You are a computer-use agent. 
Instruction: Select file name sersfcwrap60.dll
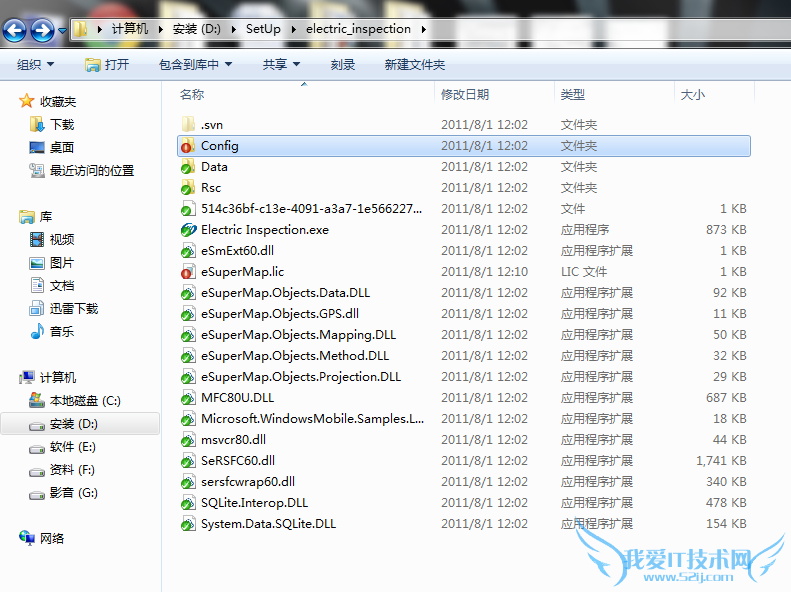click(x=248, y=482)
